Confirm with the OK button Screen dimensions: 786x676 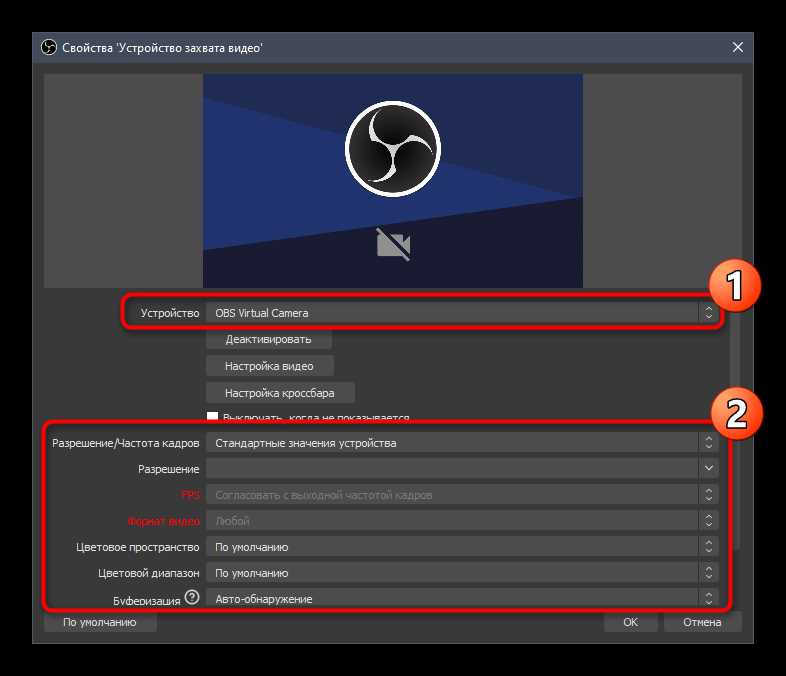coord(630,622)
